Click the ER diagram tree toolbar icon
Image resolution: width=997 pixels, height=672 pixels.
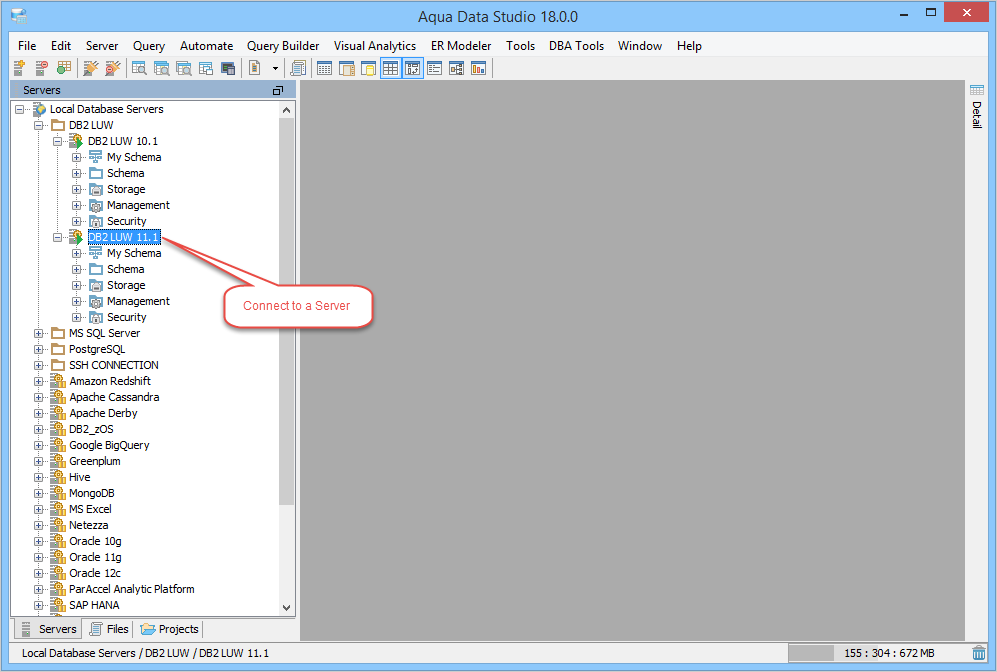(x=457, y=68)
